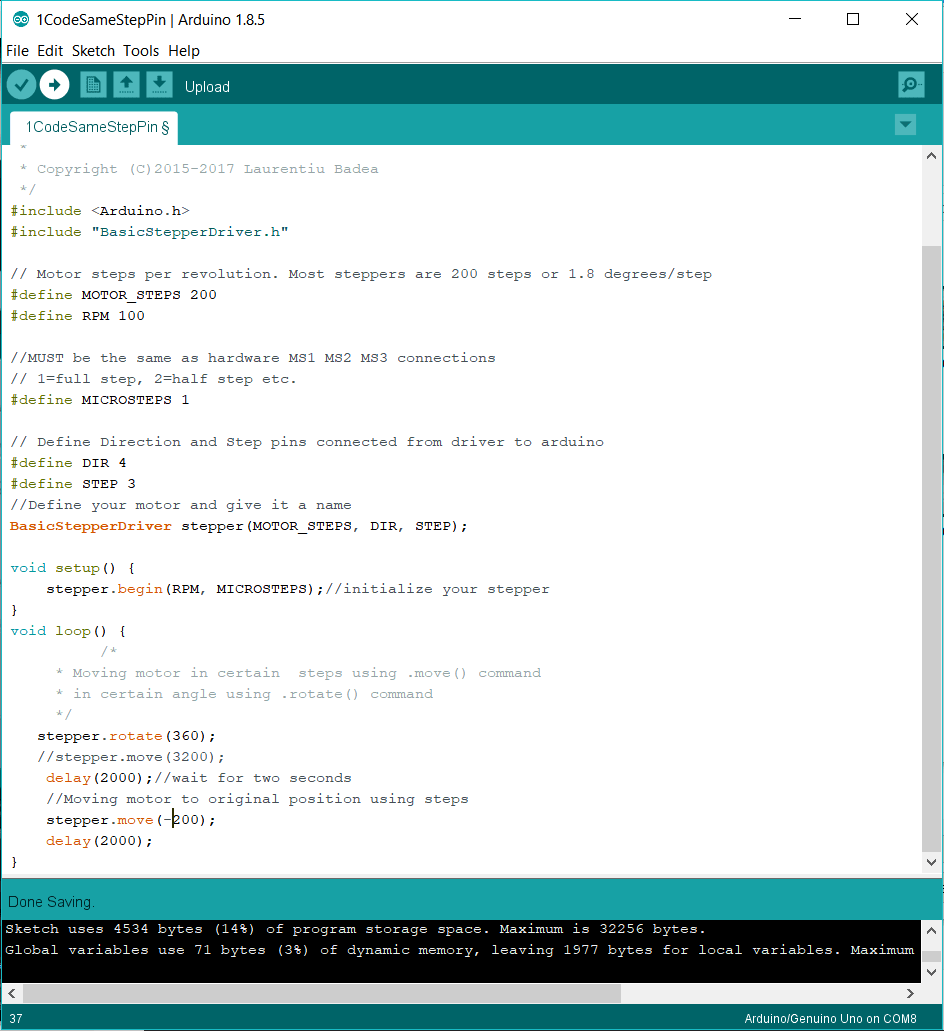Click the Upload arrow button

click(55, 85)
